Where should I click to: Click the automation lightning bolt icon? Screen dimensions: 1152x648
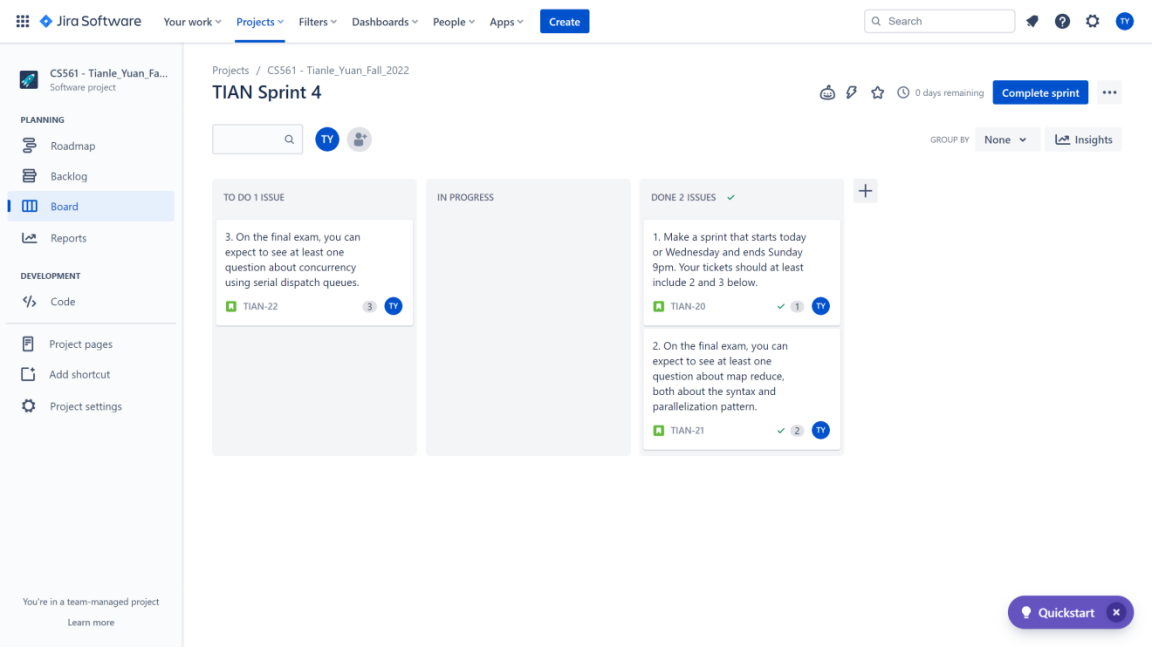tap(852, 93)
